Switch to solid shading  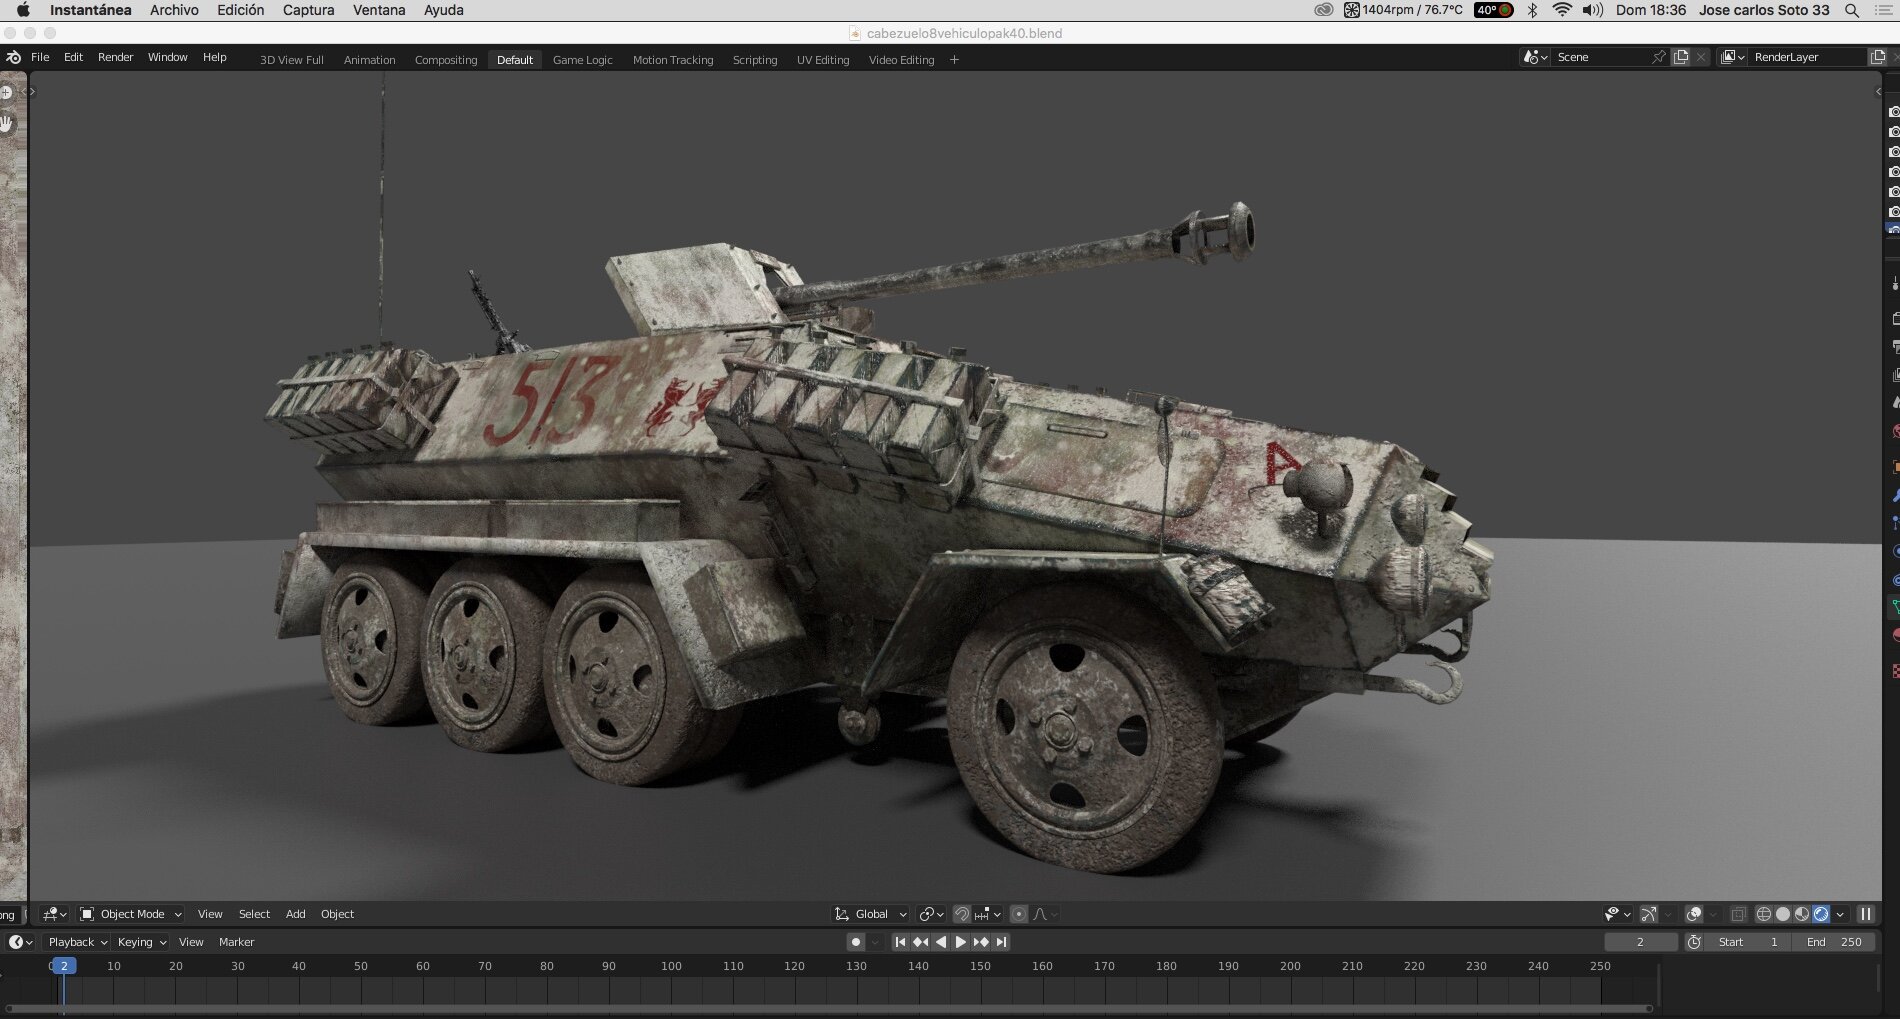pyautogui.click(x=1783, y=914)
